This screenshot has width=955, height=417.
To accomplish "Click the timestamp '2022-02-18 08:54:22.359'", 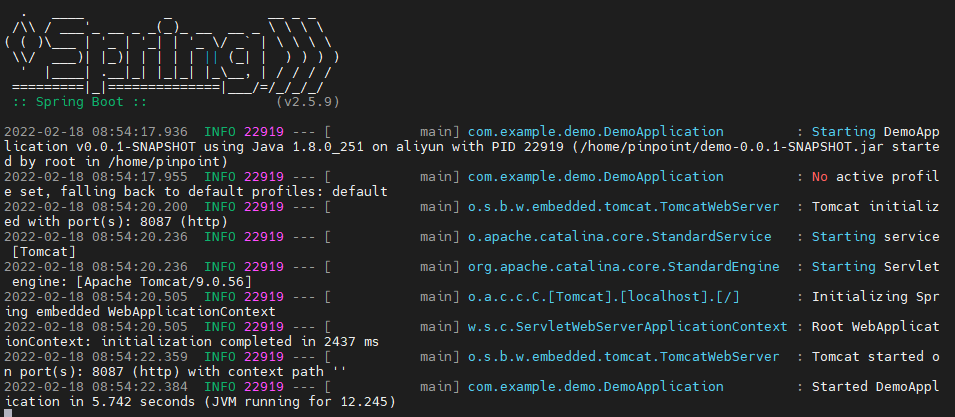I will 96,357.
